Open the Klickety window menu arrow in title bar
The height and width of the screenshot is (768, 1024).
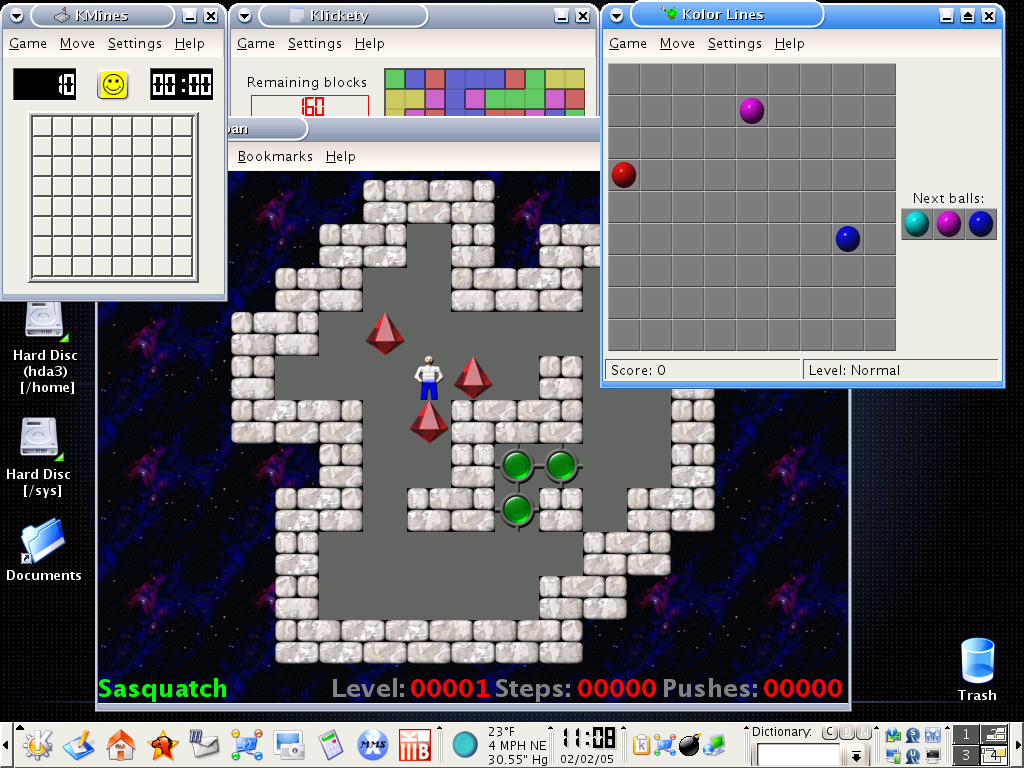coord(244,16)
